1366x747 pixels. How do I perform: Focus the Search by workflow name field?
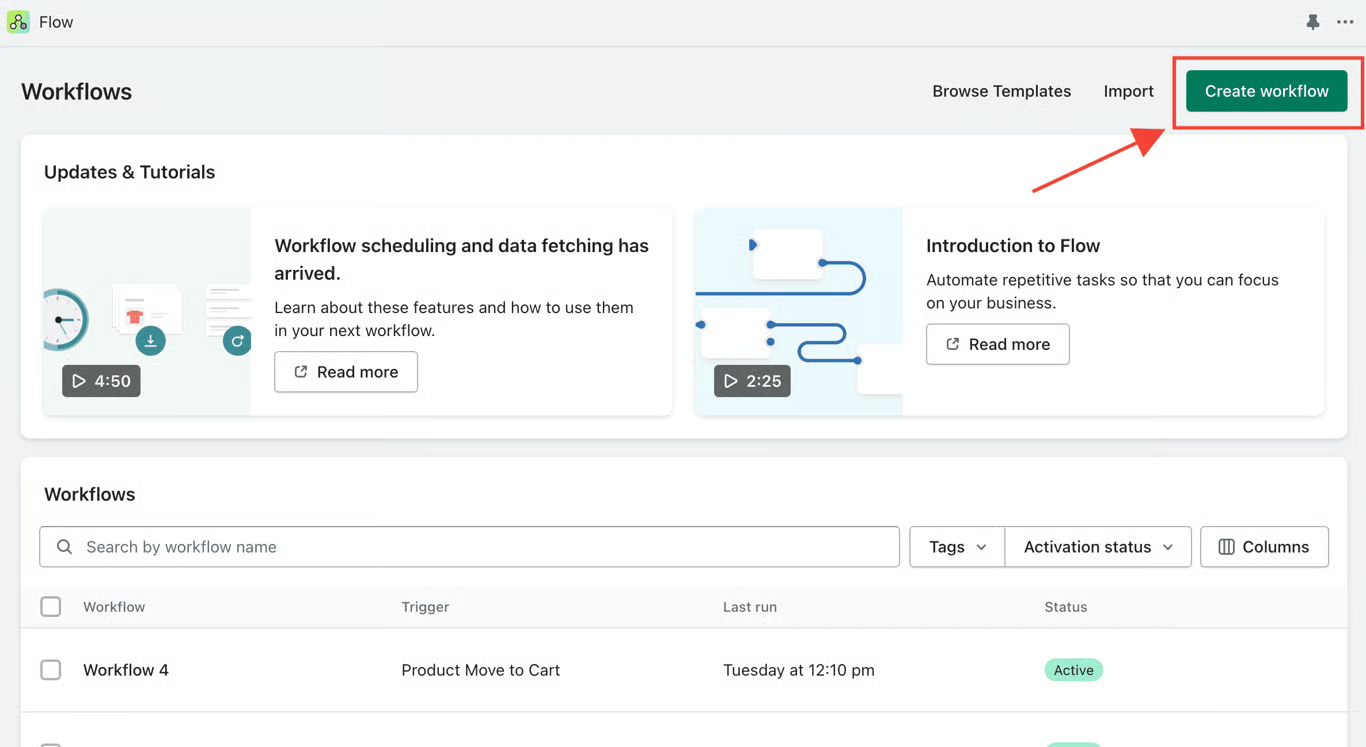469,547
